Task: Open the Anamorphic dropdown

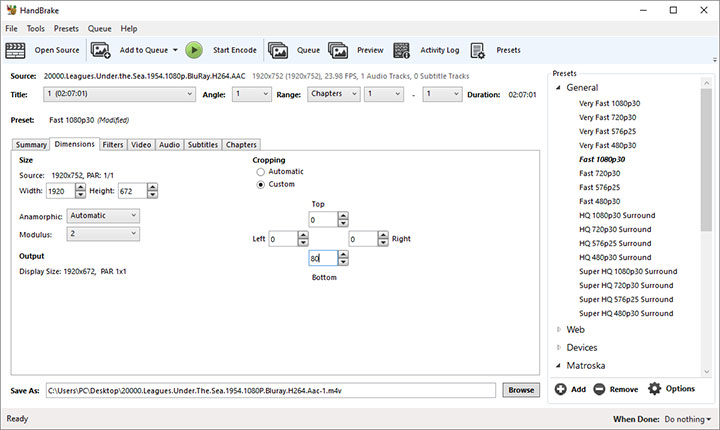Action: pos(103,216)
